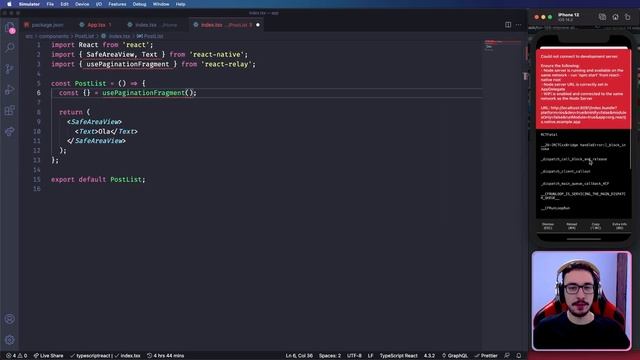The image size is (640, 360).
Task: Click the Simulator rotate device icon
Action: click(x=628, y=17)
